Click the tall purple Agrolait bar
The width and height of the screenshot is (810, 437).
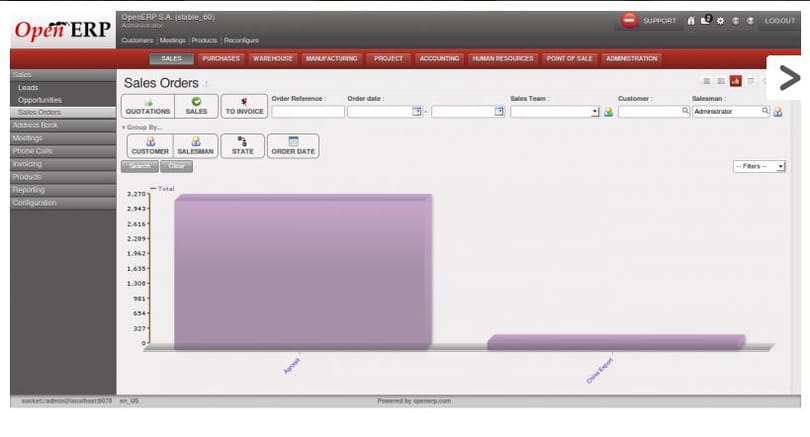coord(303,272)
